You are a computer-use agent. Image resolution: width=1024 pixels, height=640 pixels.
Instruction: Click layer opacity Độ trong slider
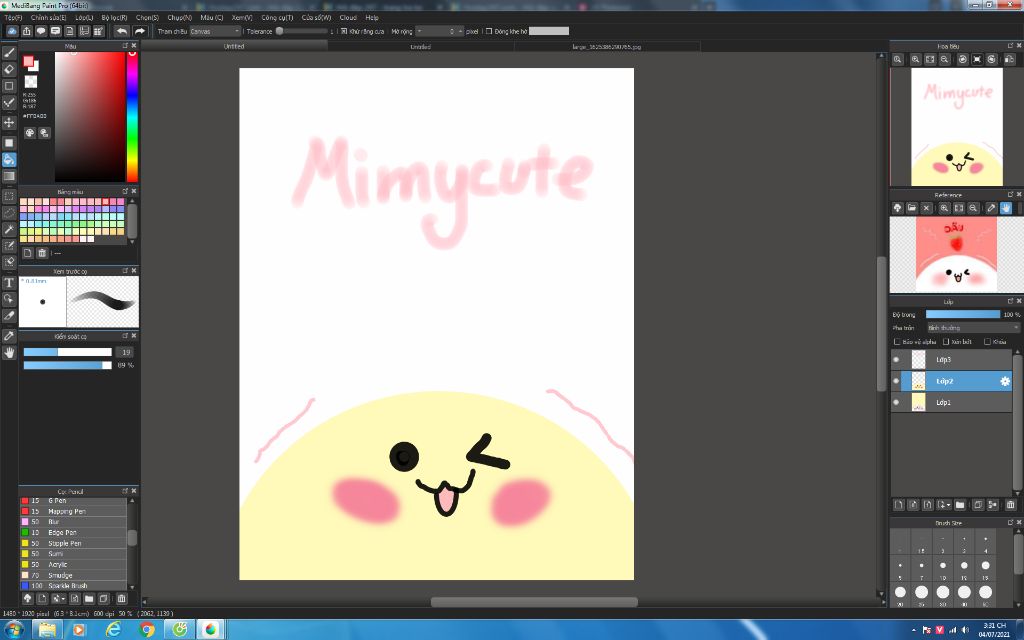[963, 315]
